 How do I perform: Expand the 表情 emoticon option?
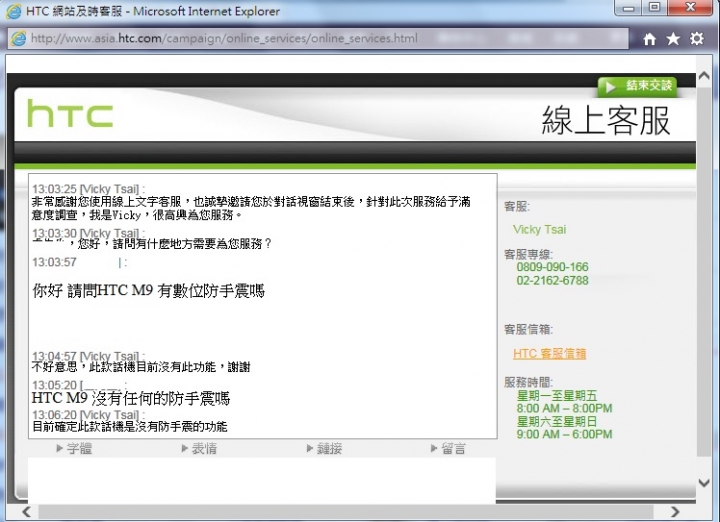[x=199, y=449]
